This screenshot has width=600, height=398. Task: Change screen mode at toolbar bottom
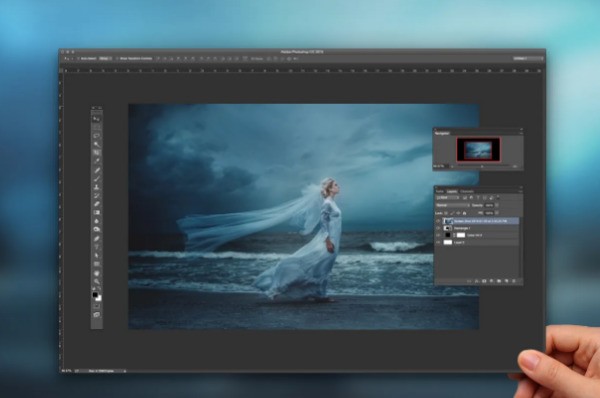[97, 315]
